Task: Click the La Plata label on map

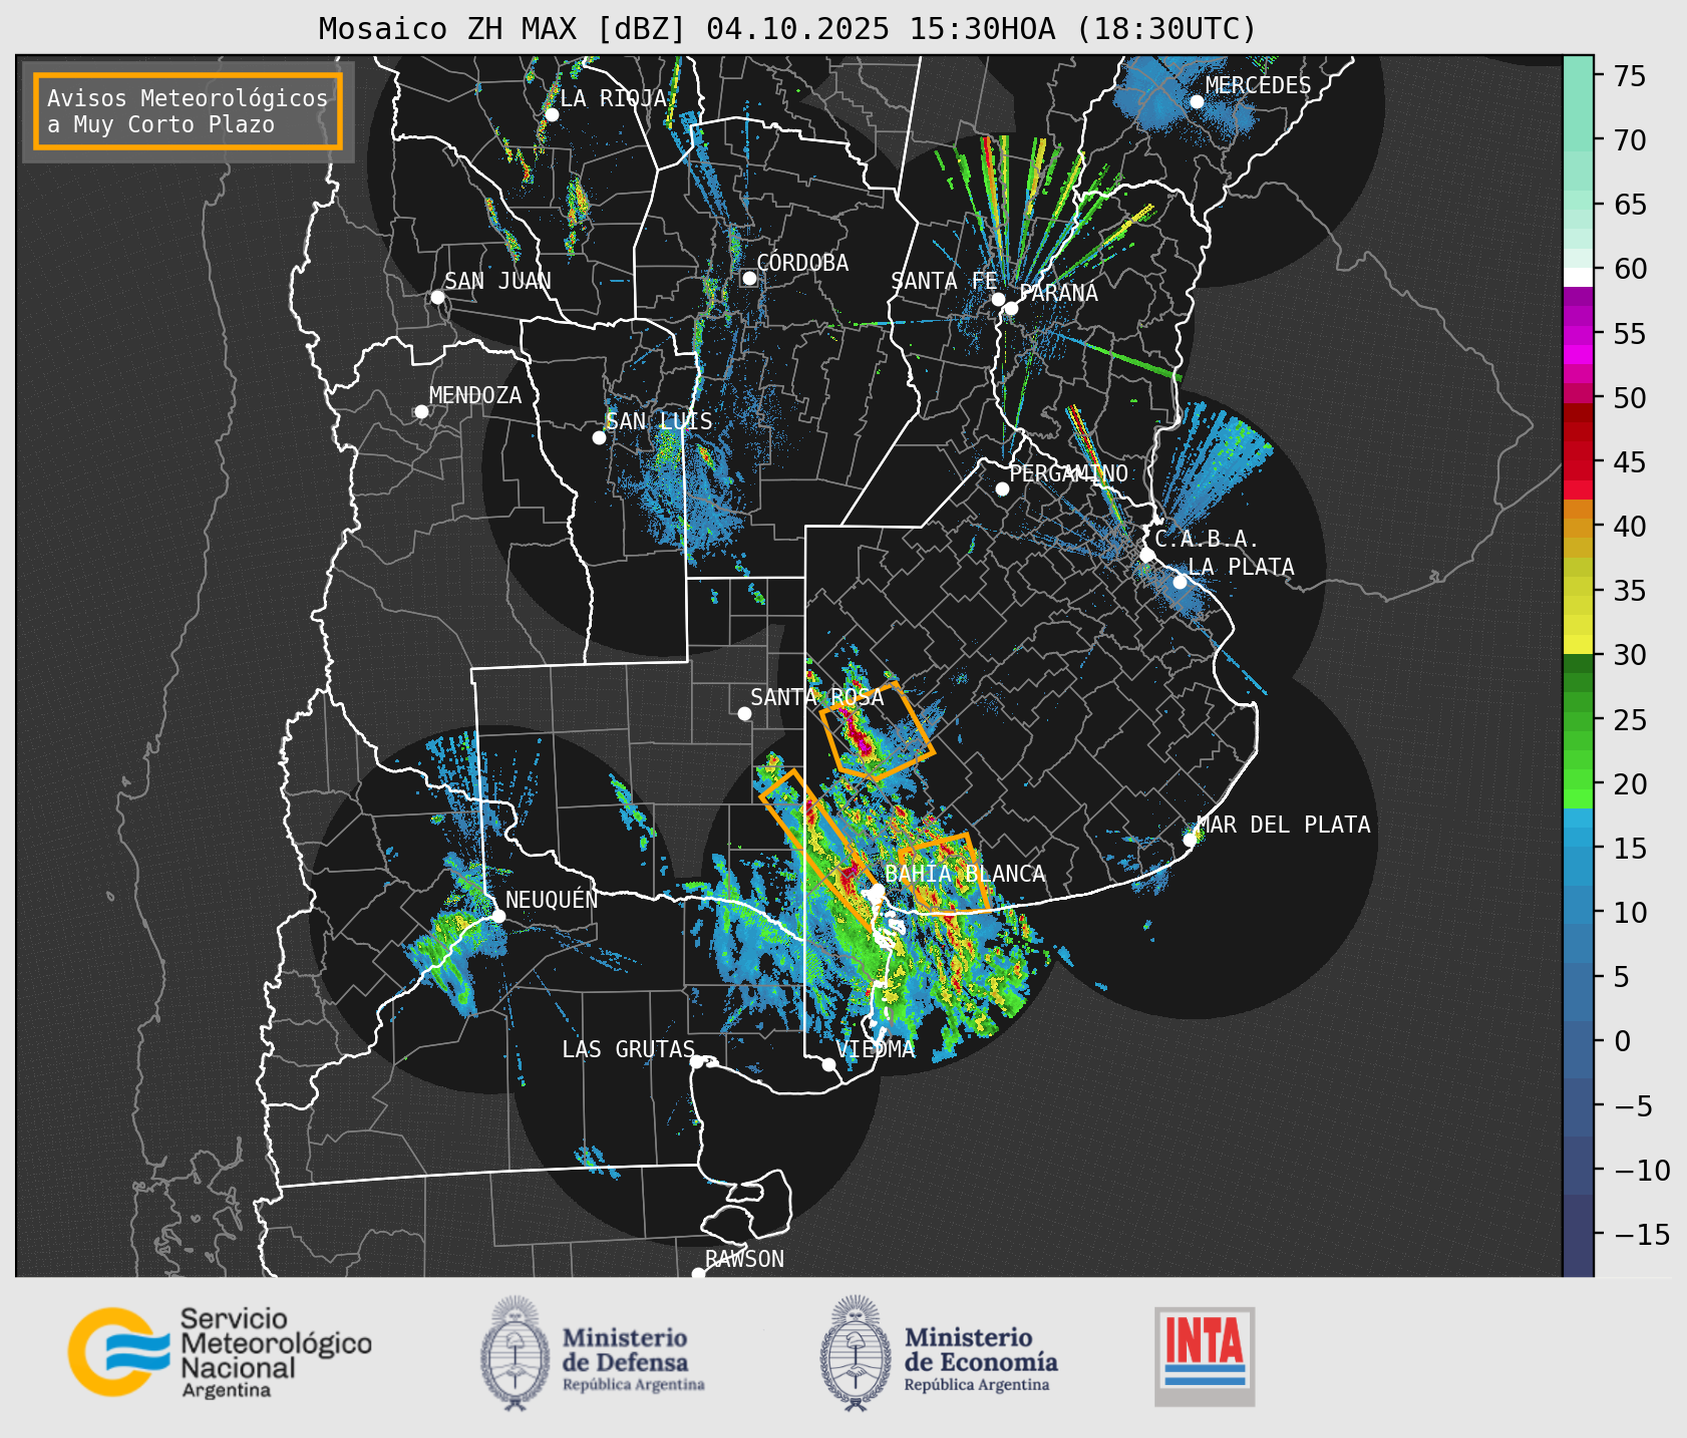Action: coord(1240,567)
